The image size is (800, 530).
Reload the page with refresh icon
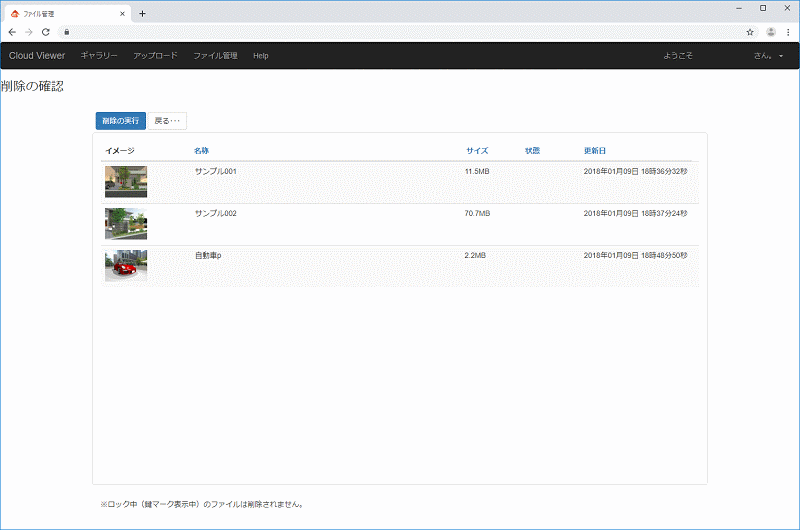point(46,32)
